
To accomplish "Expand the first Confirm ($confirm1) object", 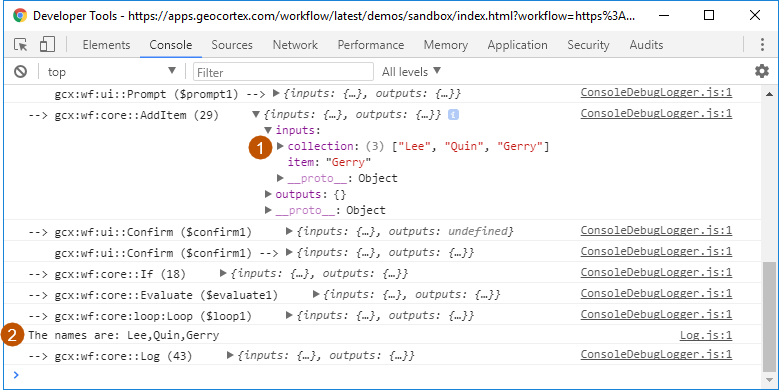I will pos(289,231).
